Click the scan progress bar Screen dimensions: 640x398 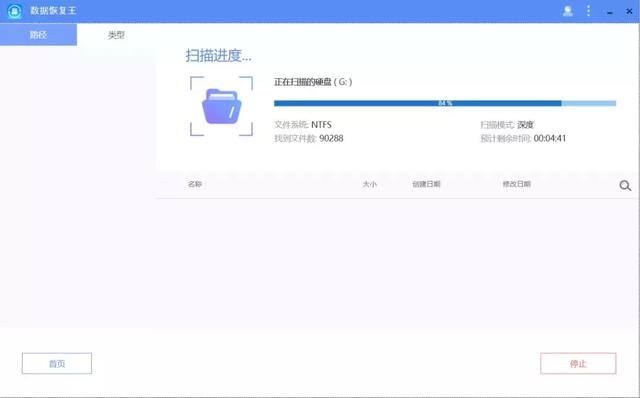(445, 103)
